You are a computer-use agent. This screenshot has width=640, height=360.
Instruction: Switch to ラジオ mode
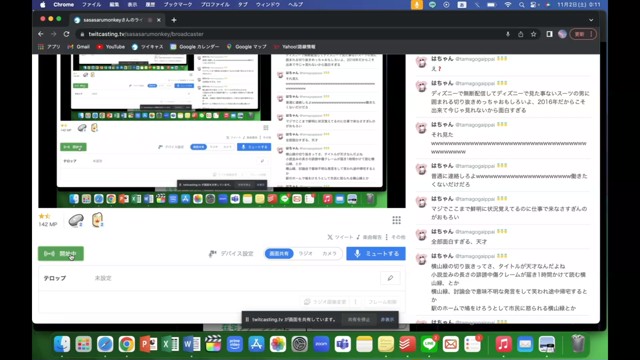coord(305,253)
